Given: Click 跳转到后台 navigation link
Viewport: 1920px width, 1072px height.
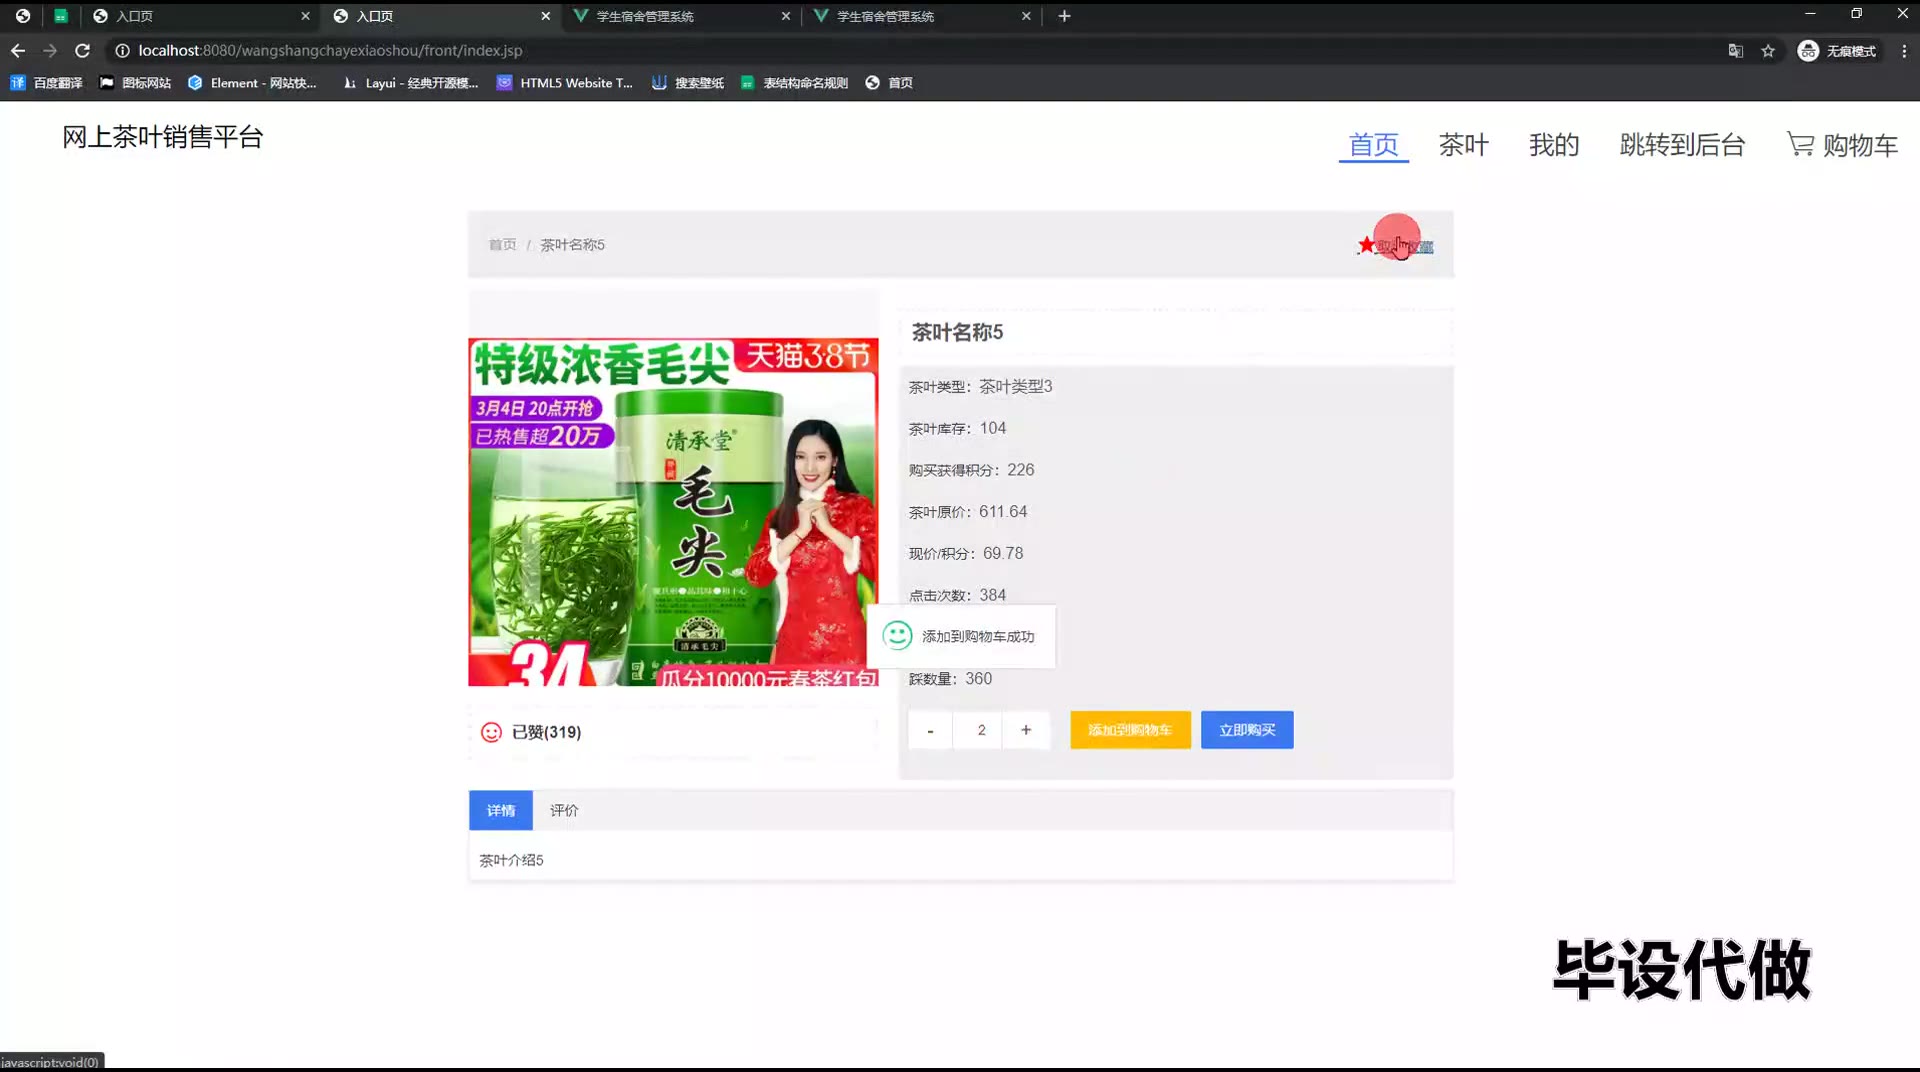Looking at the screenshot, I should click(x=1682, y=145).
